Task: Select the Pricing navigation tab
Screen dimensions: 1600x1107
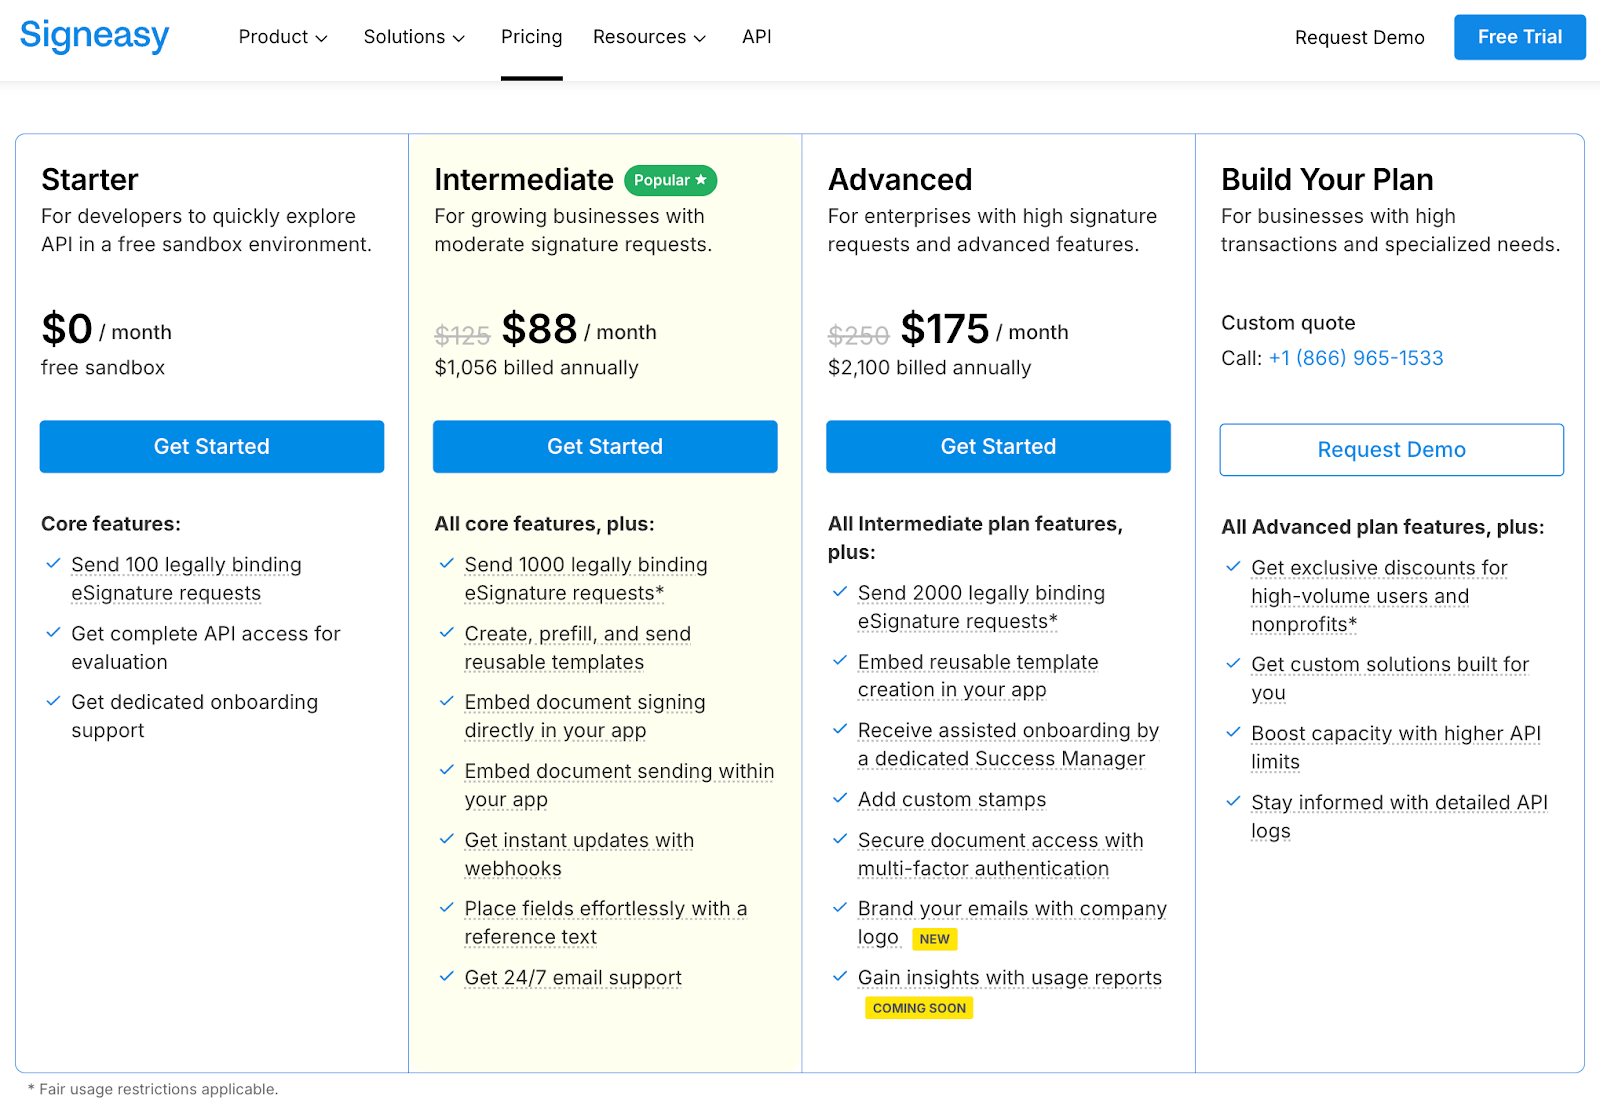Action: (x=531, y=37)
